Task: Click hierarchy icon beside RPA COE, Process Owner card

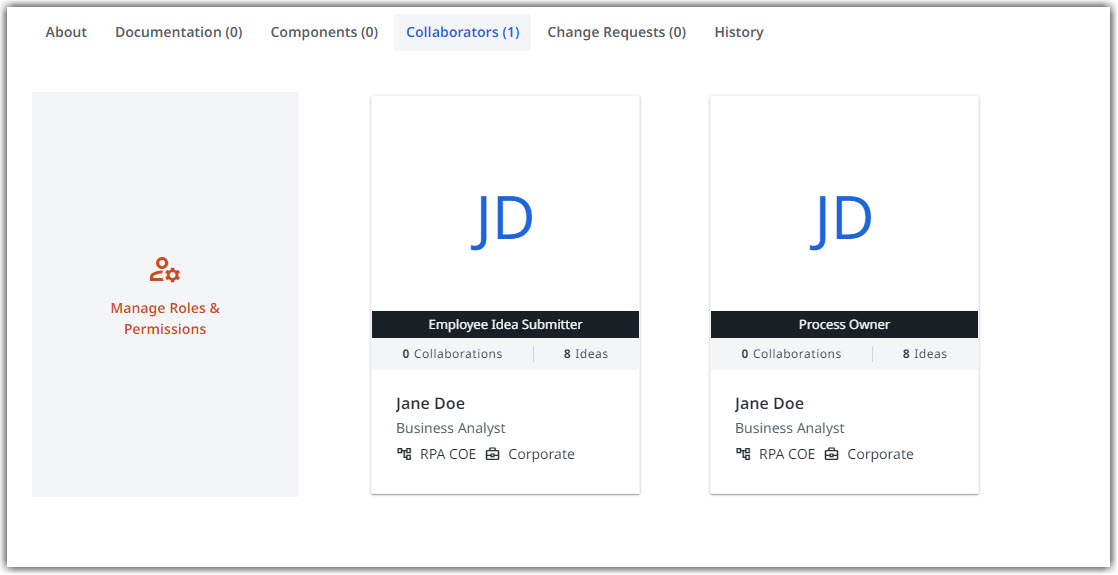Action: 743,454
